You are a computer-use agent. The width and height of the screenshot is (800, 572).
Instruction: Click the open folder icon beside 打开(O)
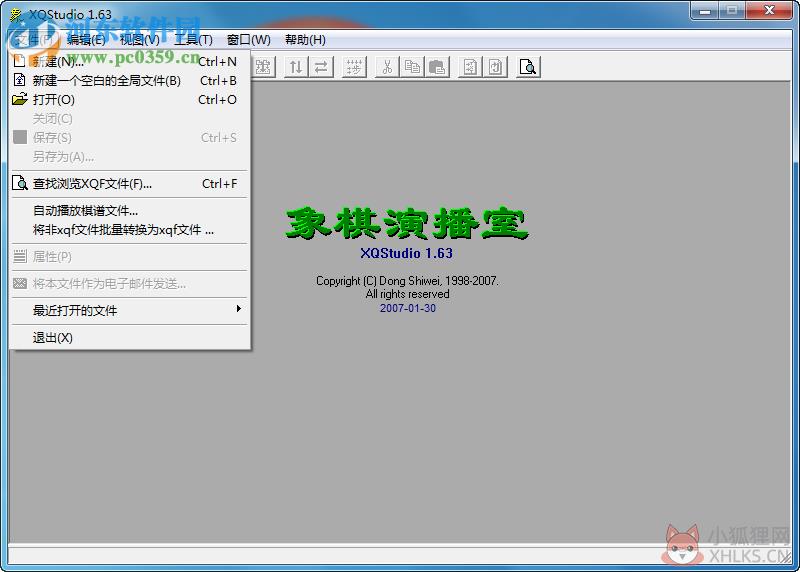[19, 99]
